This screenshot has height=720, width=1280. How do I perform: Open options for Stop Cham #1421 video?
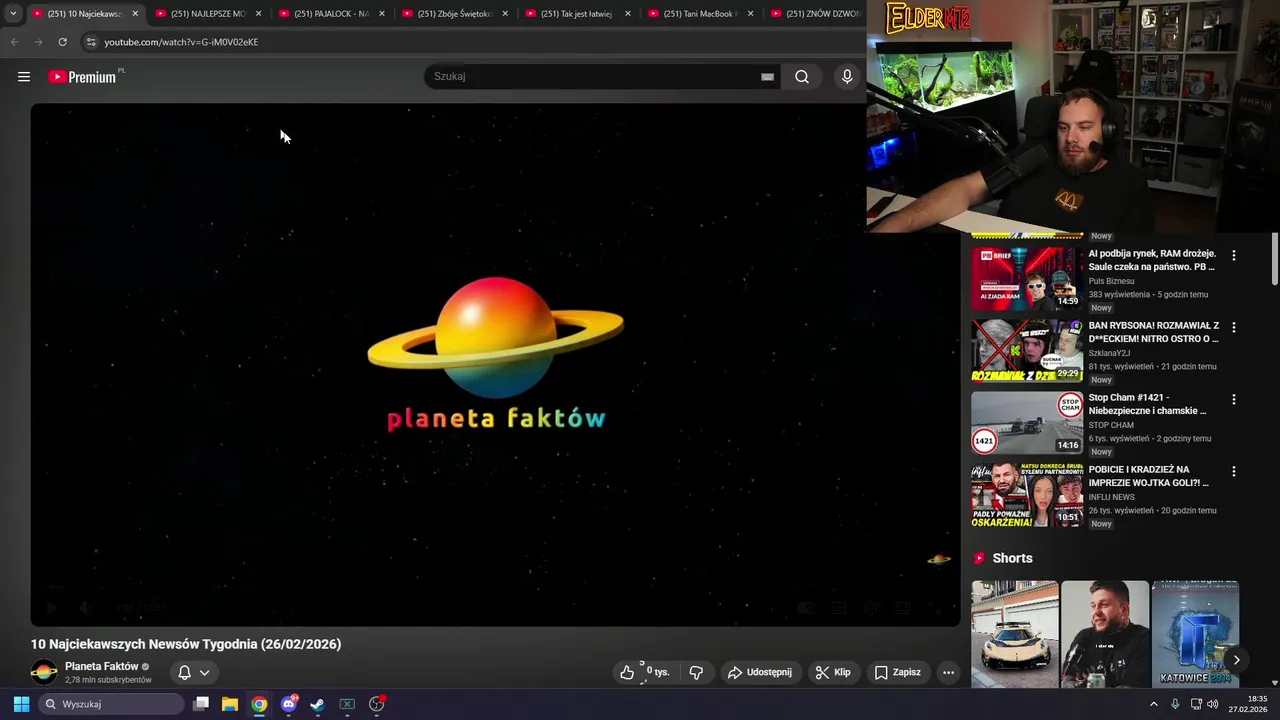(x=1233, y=399)
